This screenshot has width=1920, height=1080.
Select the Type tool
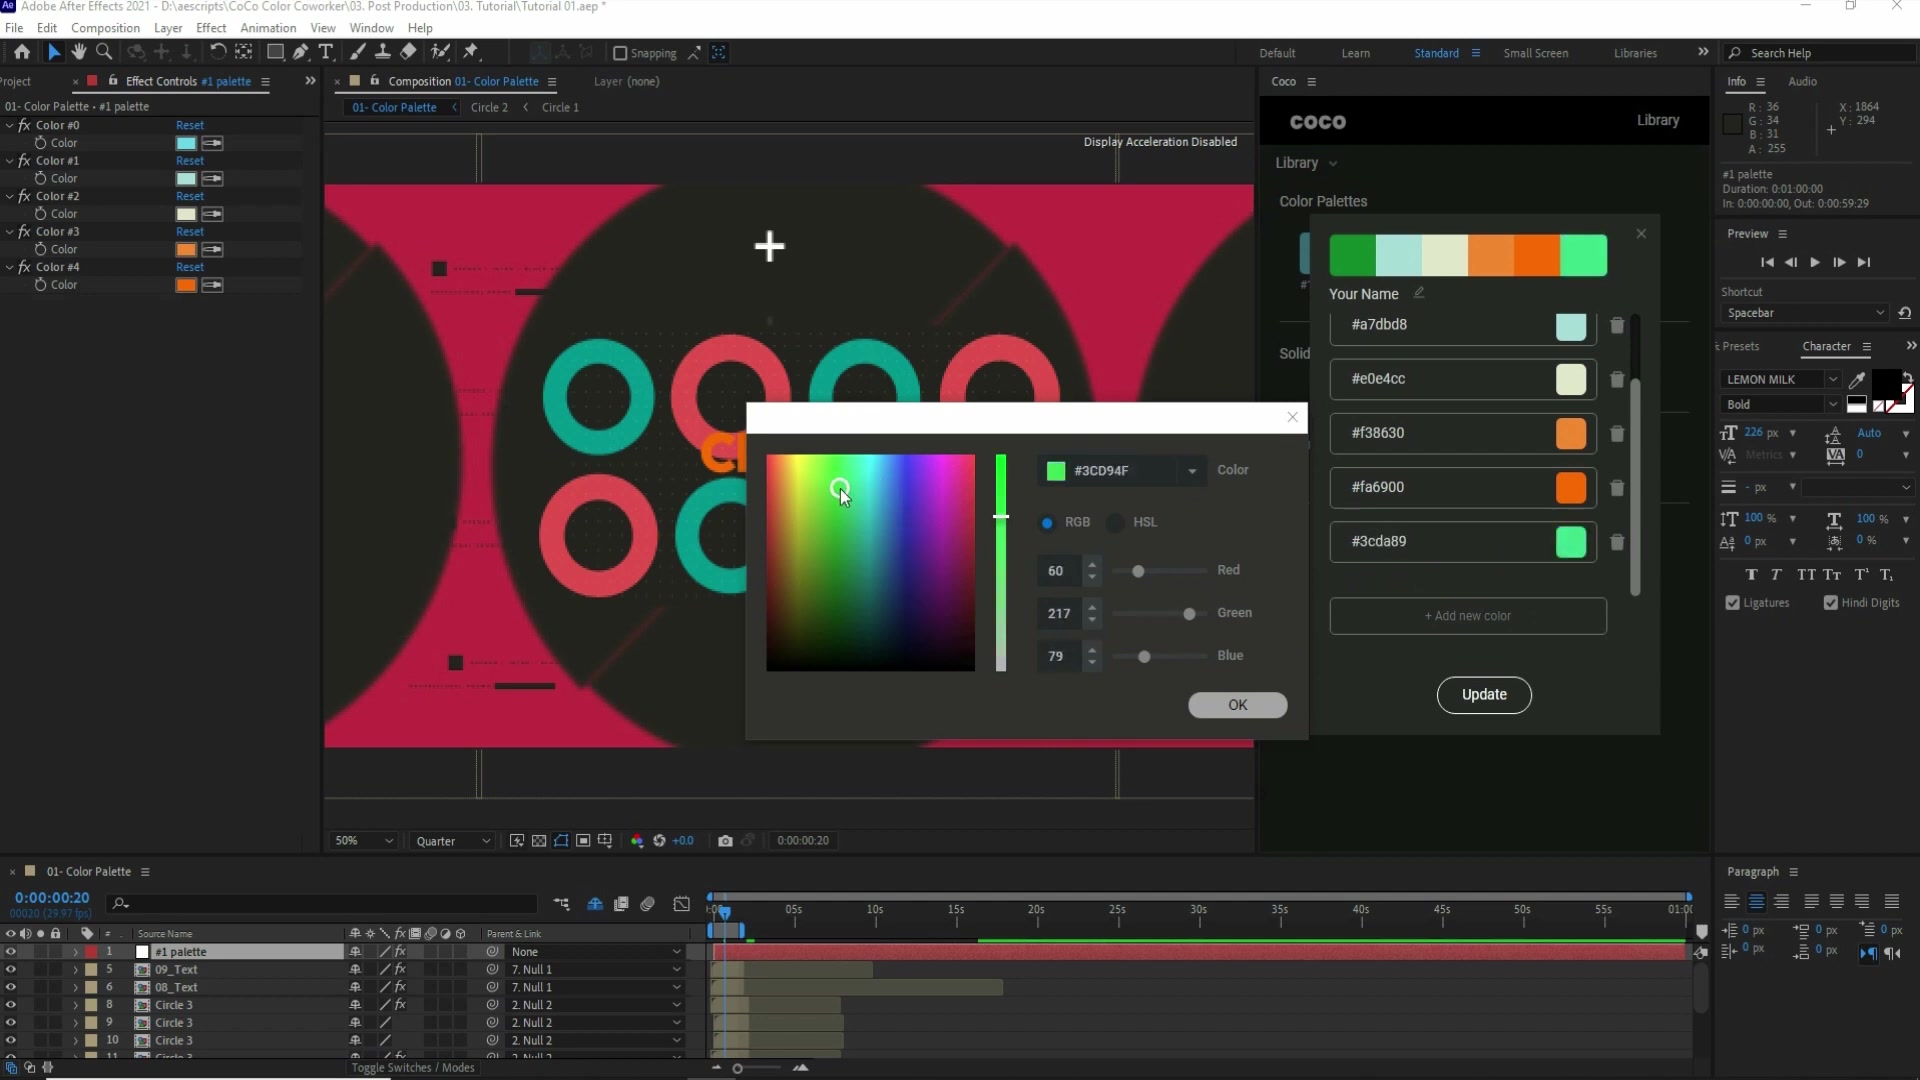pos(325,52)
